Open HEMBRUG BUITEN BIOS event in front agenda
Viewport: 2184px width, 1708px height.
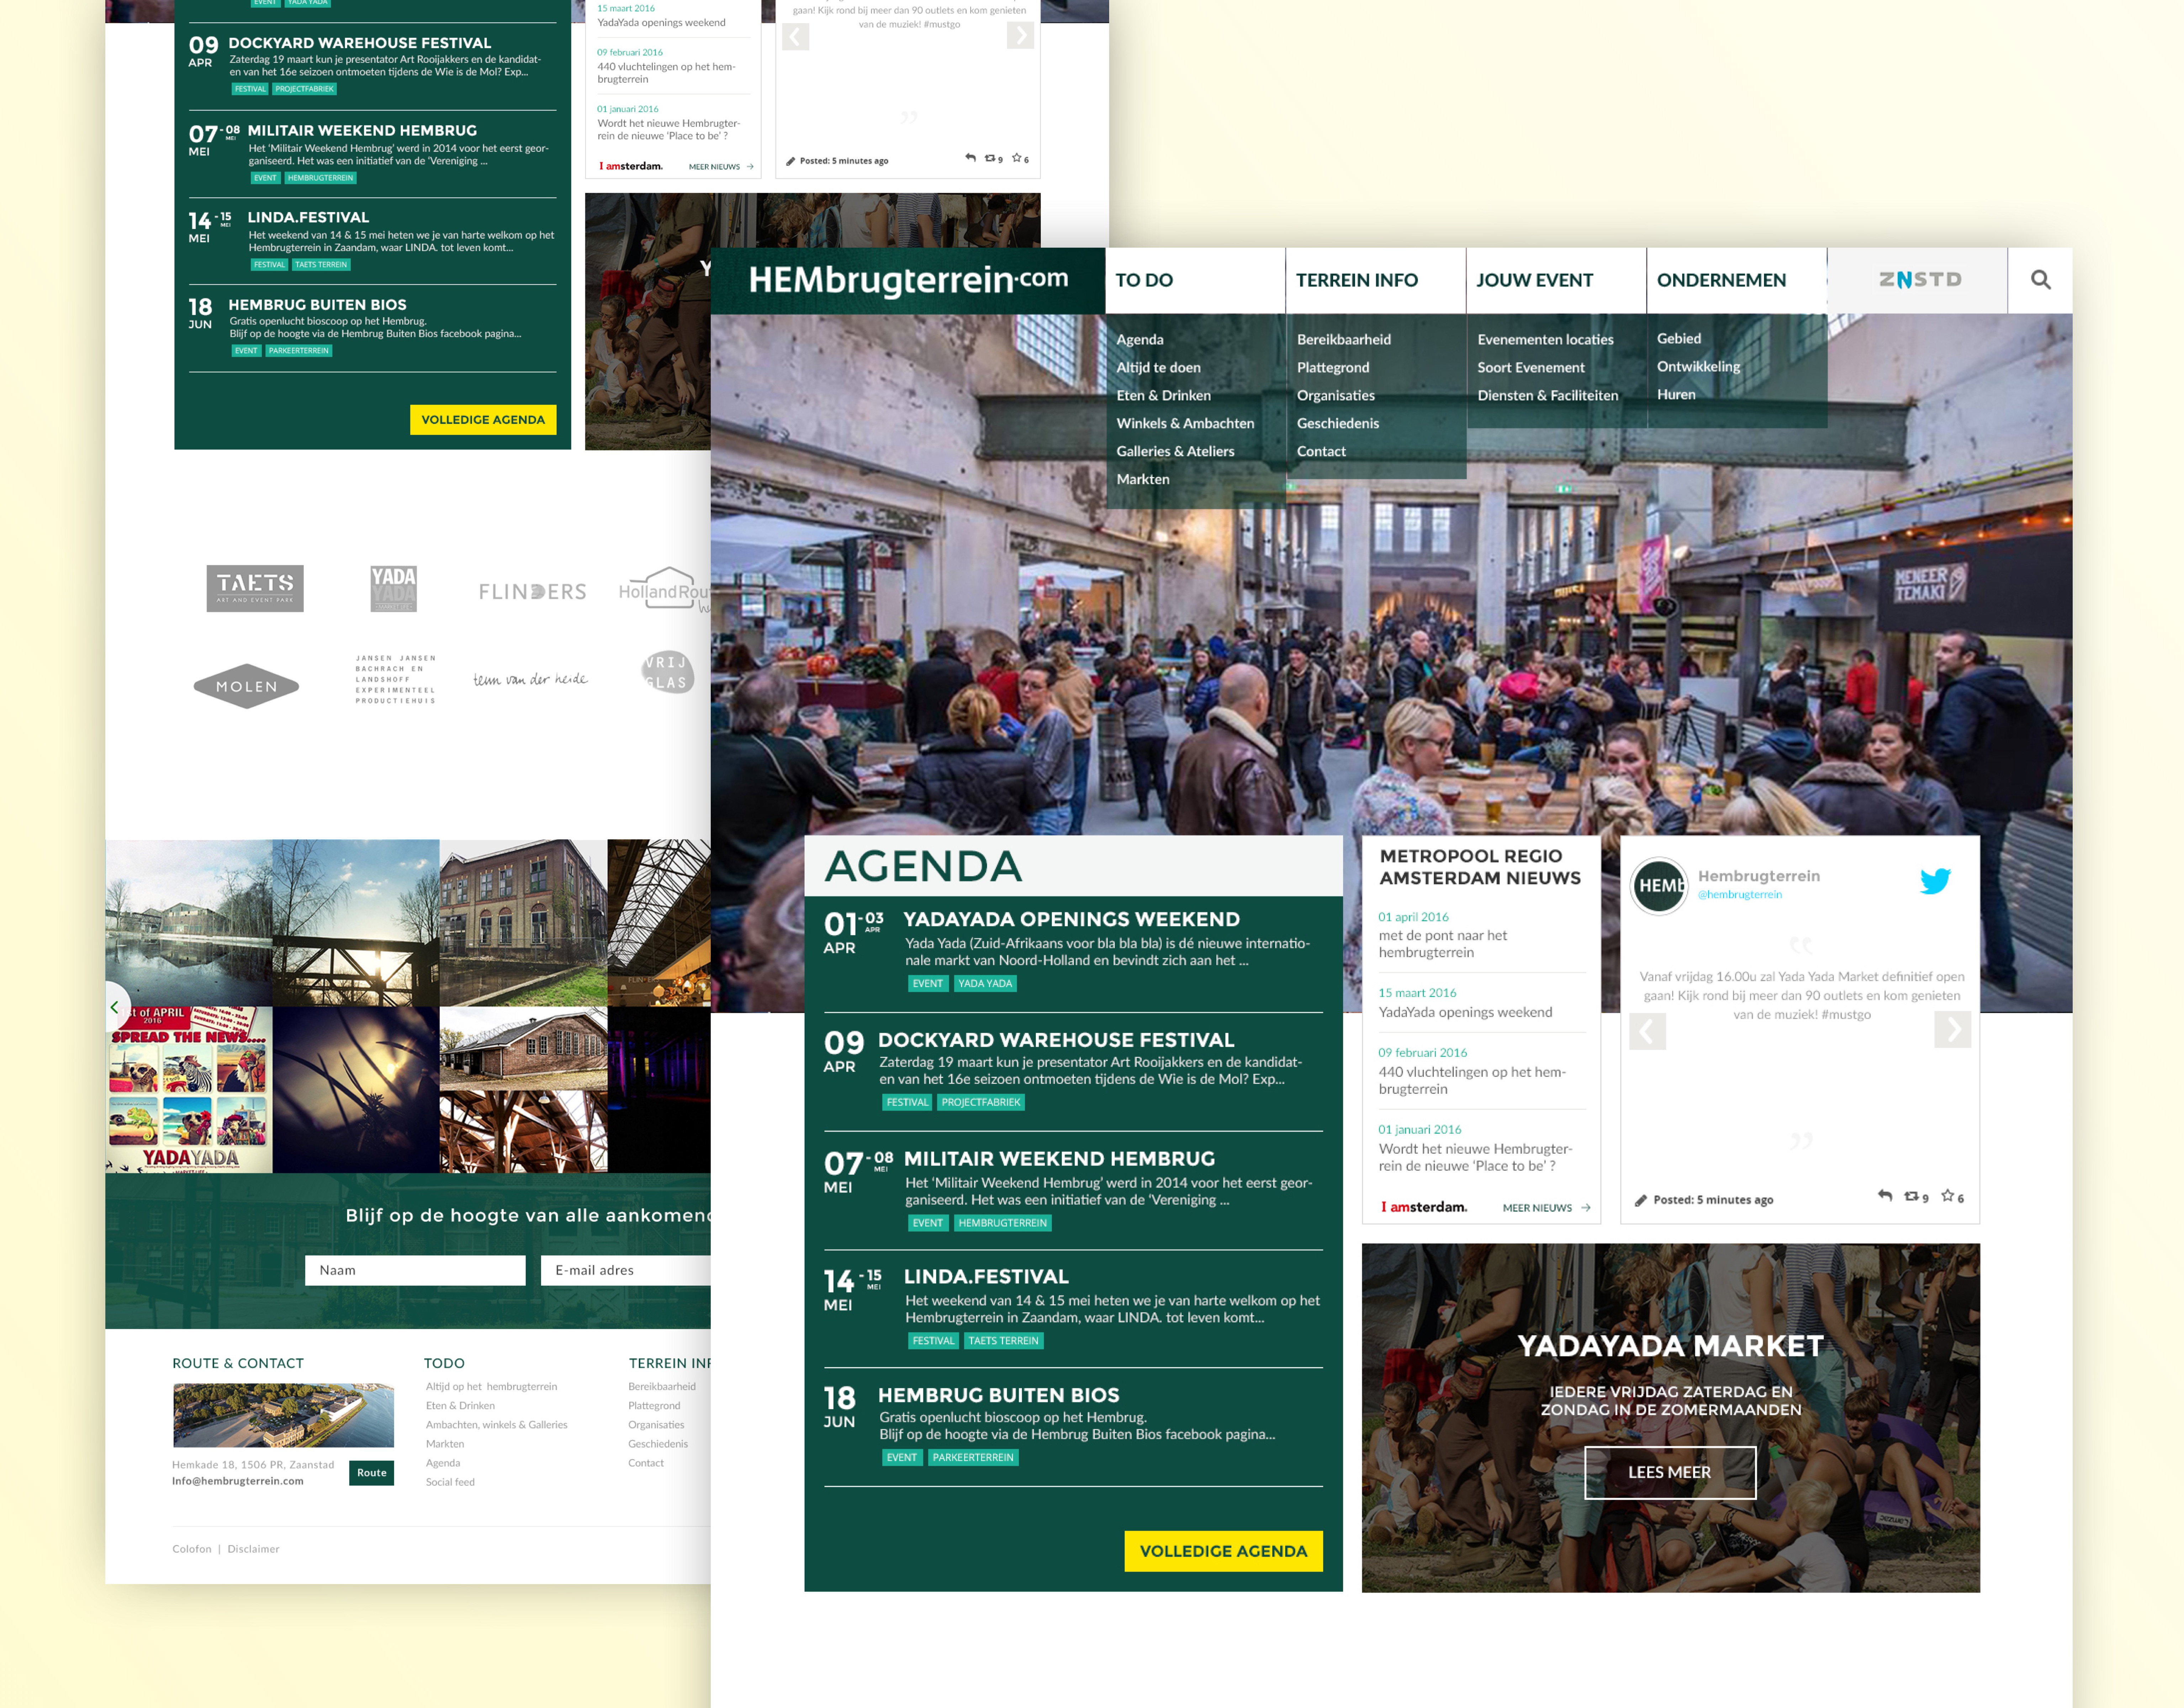click(x=998, y=1395)
